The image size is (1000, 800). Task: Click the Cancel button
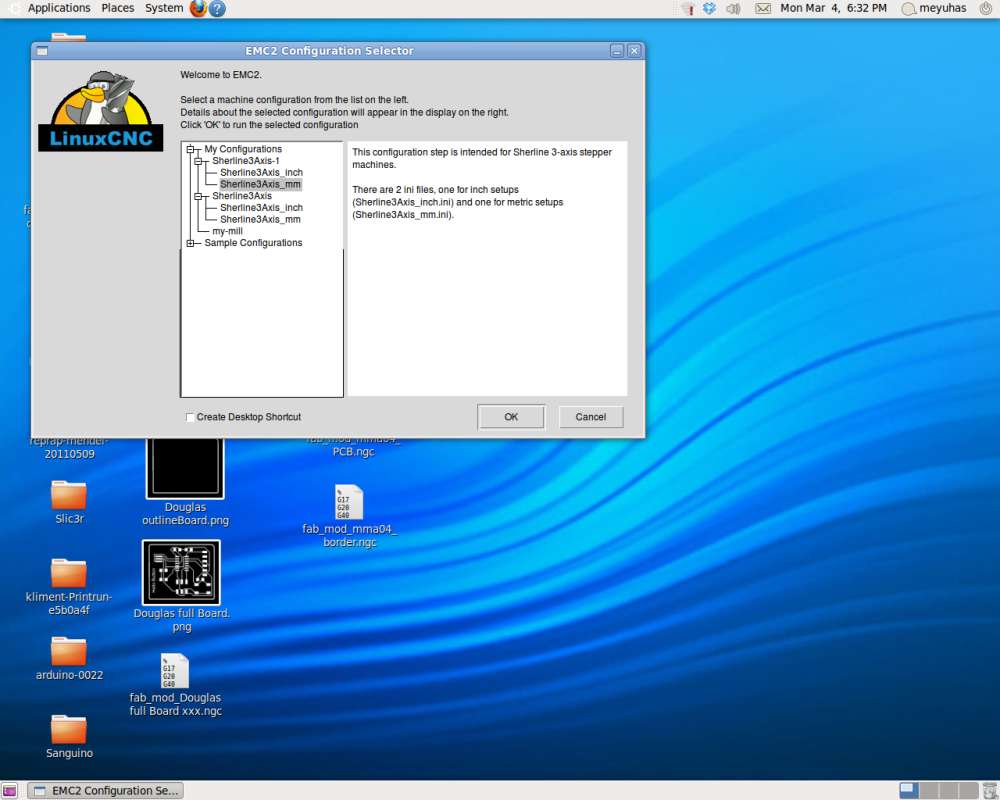[x=591, y=417]
